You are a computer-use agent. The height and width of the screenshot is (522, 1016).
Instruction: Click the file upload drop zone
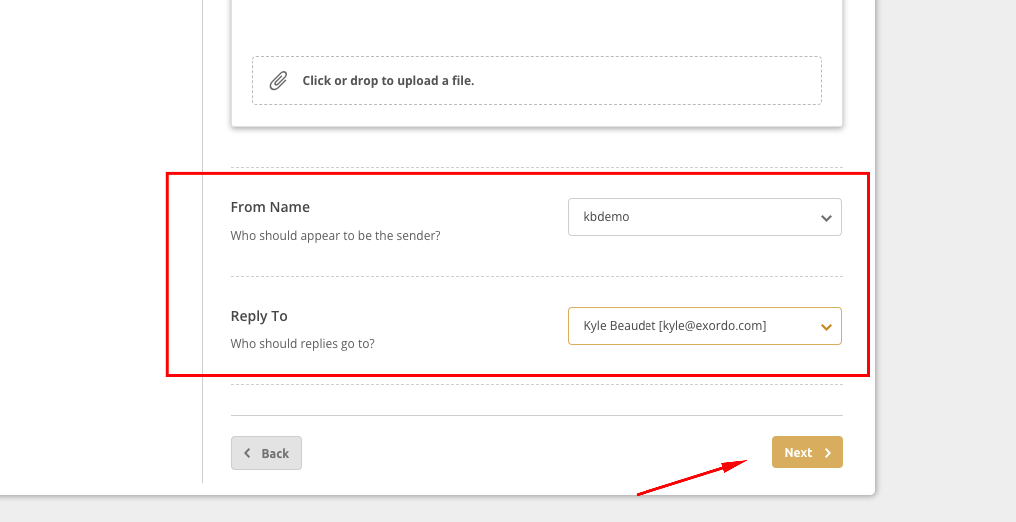[537, 80]
